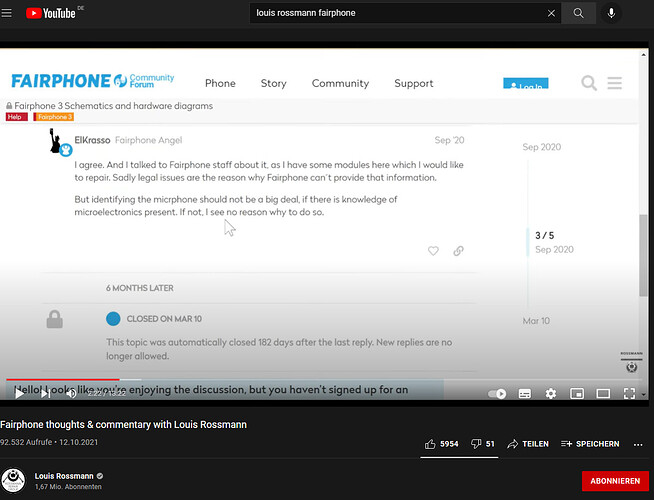Click the Help category tag
Screen dimensions: 654x500
point(17,117)
